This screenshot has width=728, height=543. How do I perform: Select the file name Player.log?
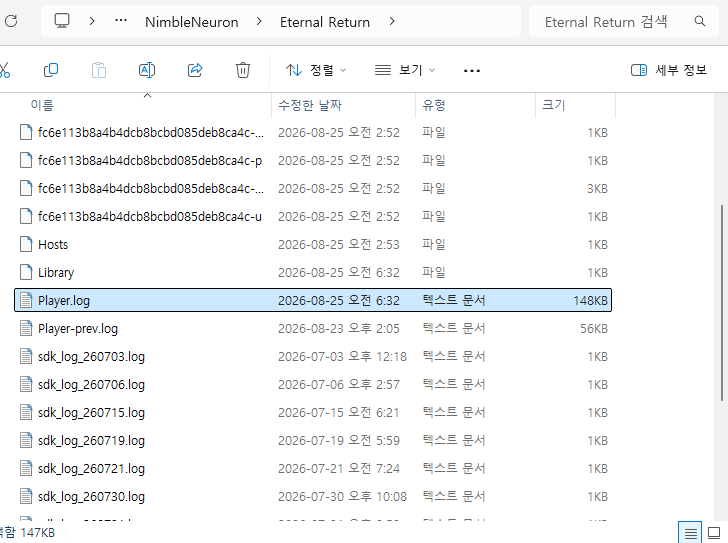click(64, 301)
